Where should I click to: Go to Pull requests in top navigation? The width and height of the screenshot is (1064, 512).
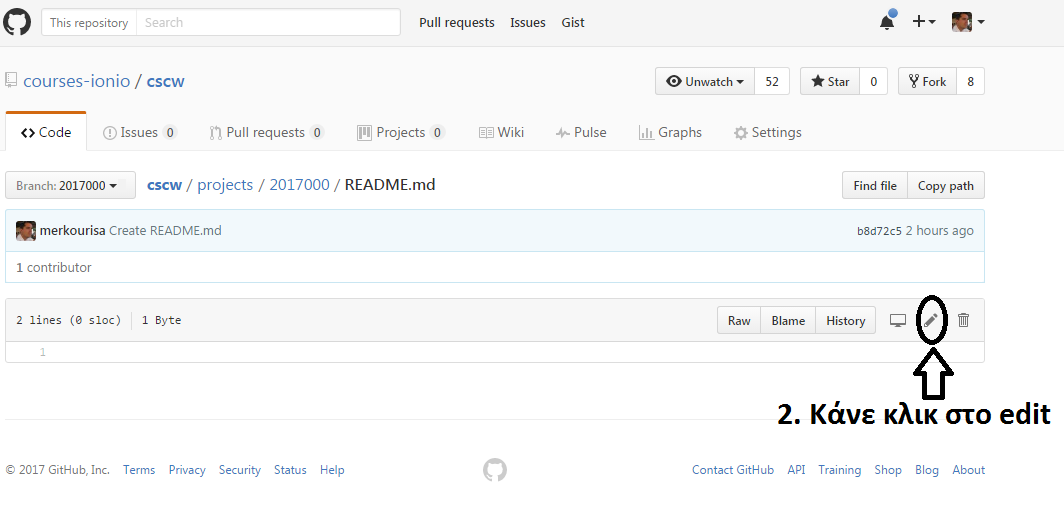coord(457,22)
